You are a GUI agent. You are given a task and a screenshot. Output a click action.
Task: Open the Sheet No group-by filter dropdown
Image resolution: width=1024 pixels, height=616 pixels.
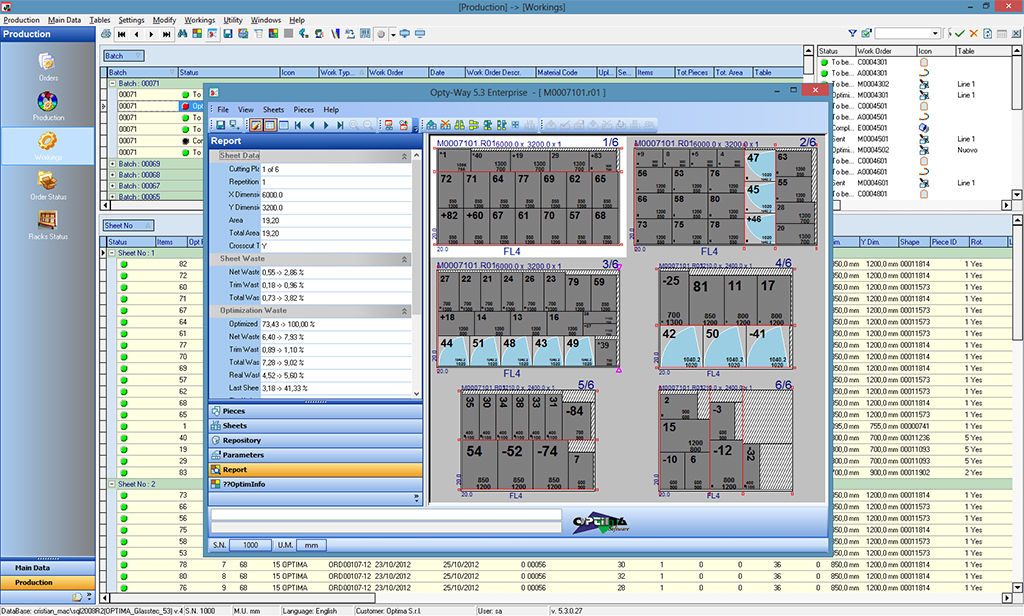point(128,225)
